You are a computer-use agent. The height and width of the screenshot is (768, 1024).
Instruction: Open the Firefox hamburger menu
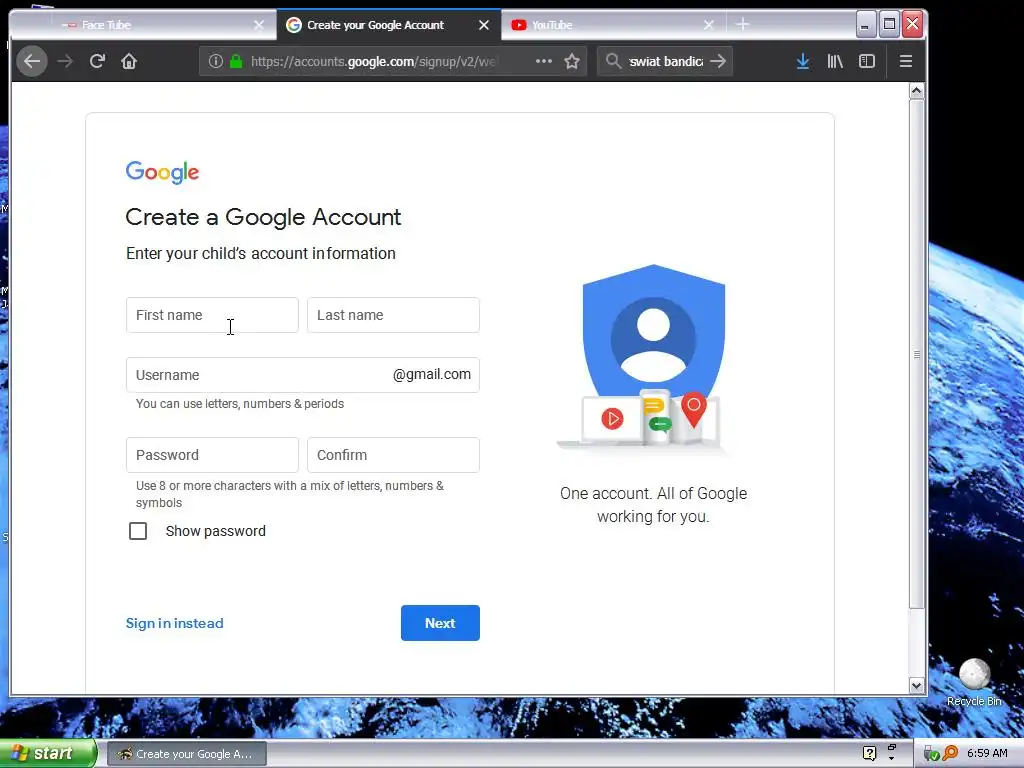905,61
